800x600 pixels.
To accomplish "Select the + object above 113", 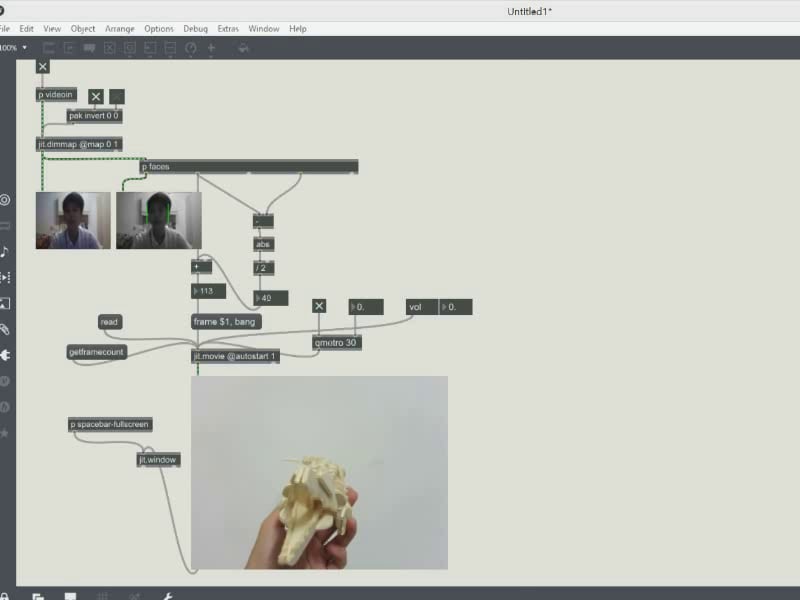I will coord(201,267).
